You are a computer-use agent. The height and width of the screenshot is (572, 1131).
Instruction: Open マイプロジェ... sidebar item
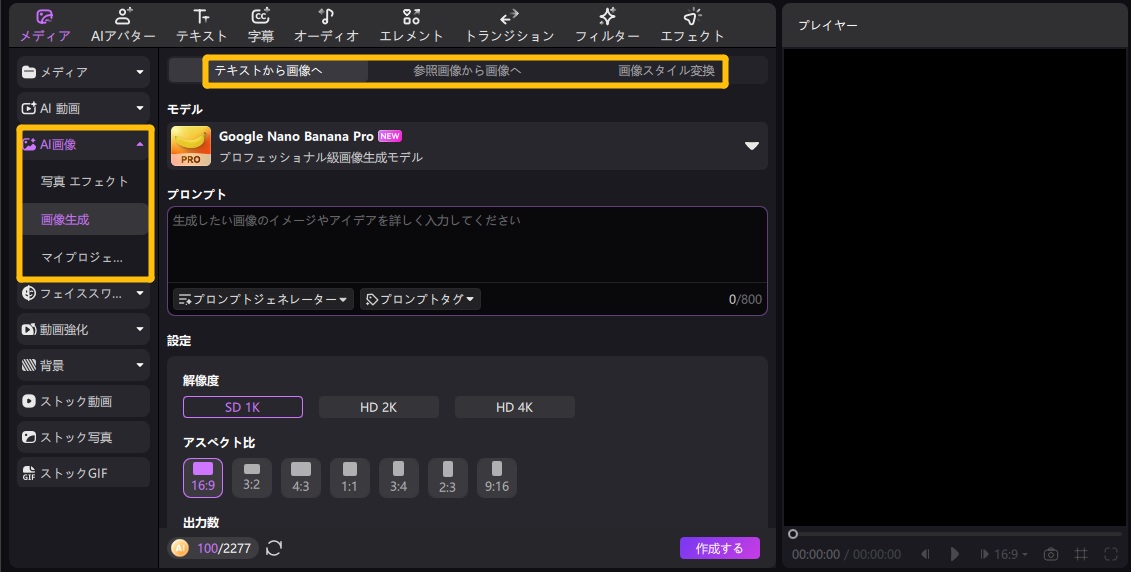click(x=84, y=257)
